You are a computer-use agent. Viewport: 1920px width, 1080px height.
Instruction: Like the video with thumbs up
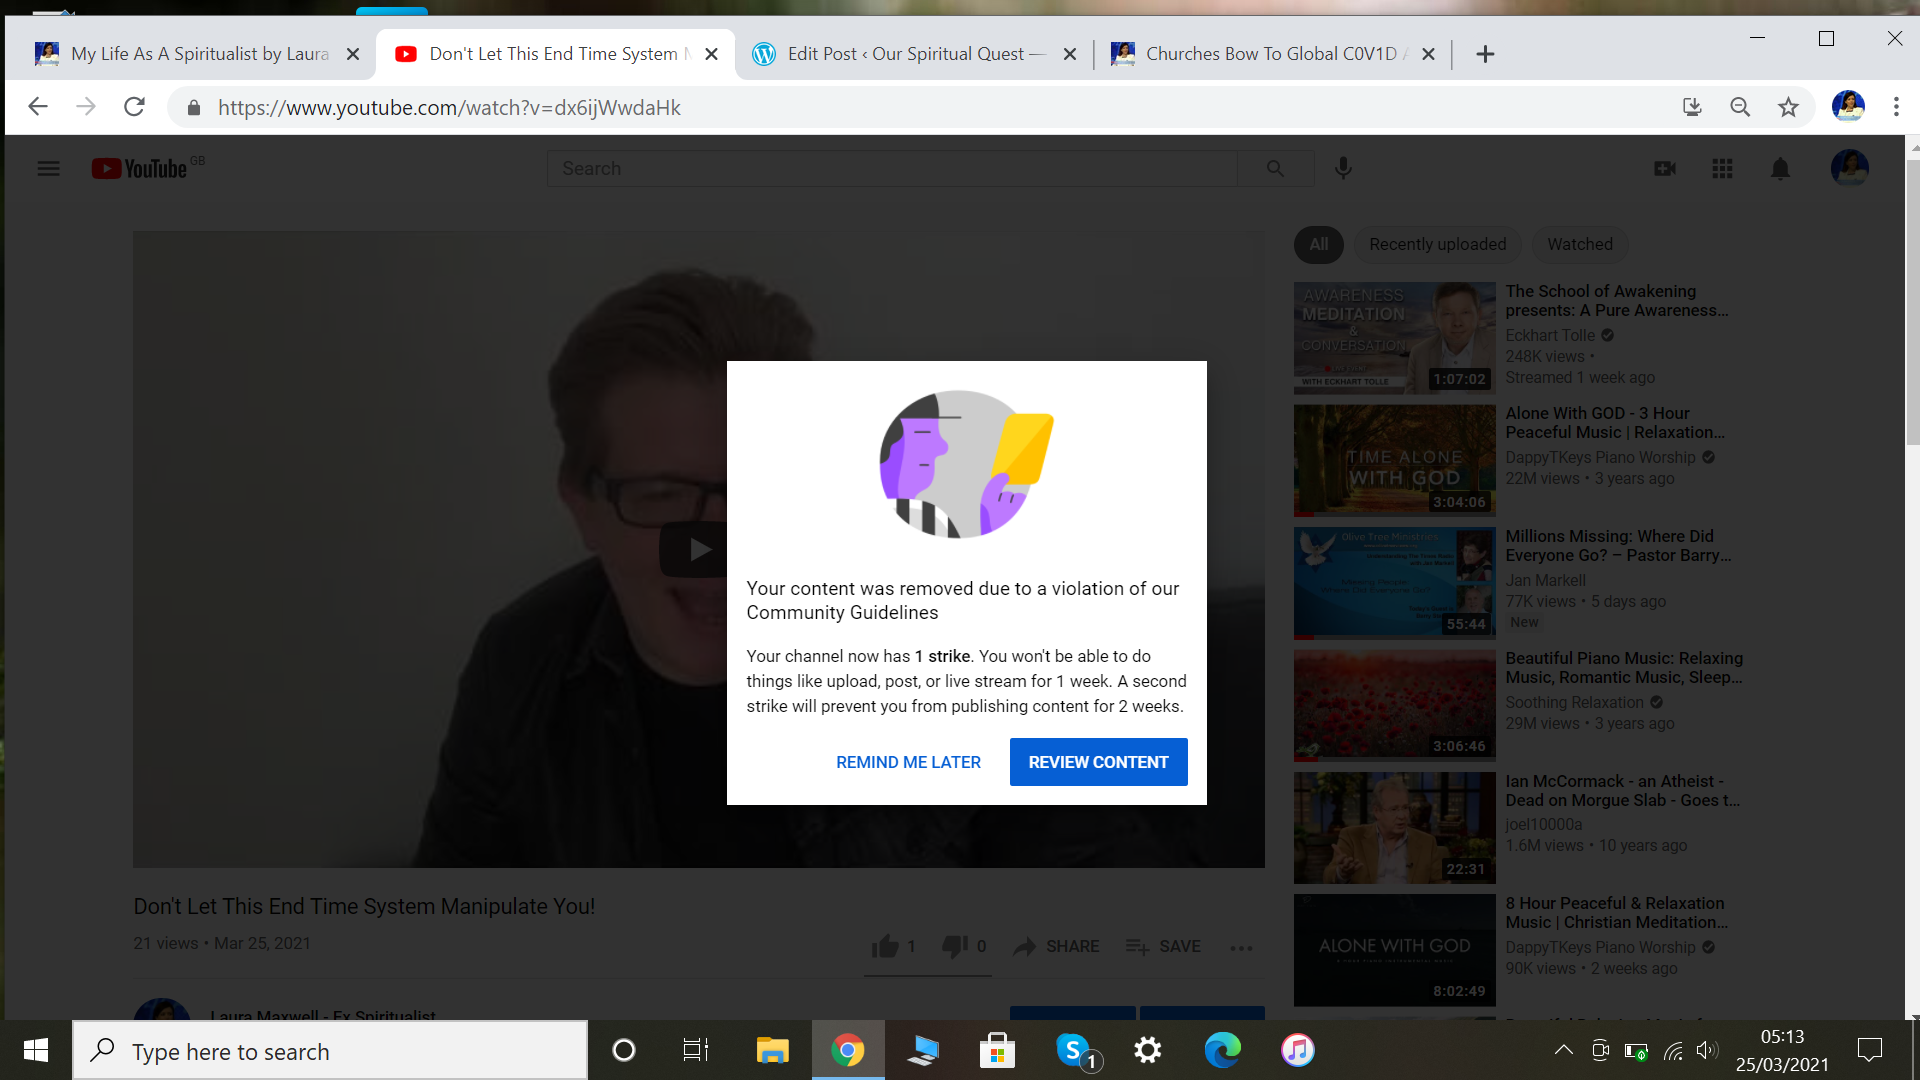pos(885,946)
